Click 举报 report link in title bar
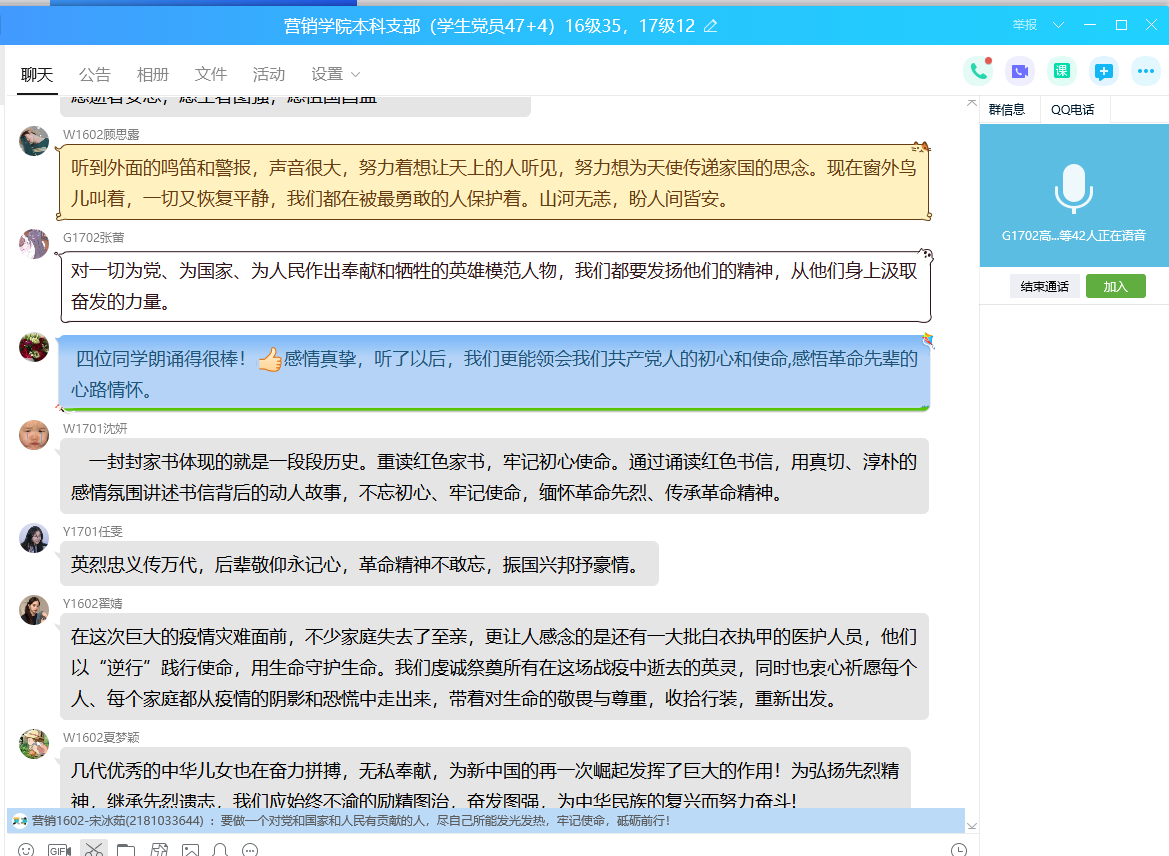The image size is (1169, 856). click(1025, 25)
